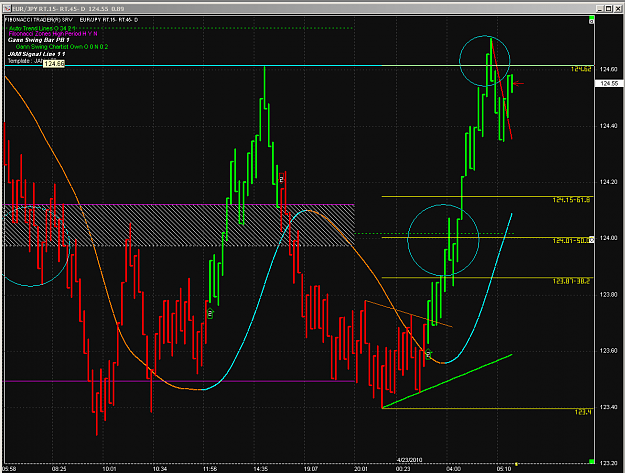
Task: Click the 124.01-50.0 Fibonacci level label
Action: click(x=571, y=240)
